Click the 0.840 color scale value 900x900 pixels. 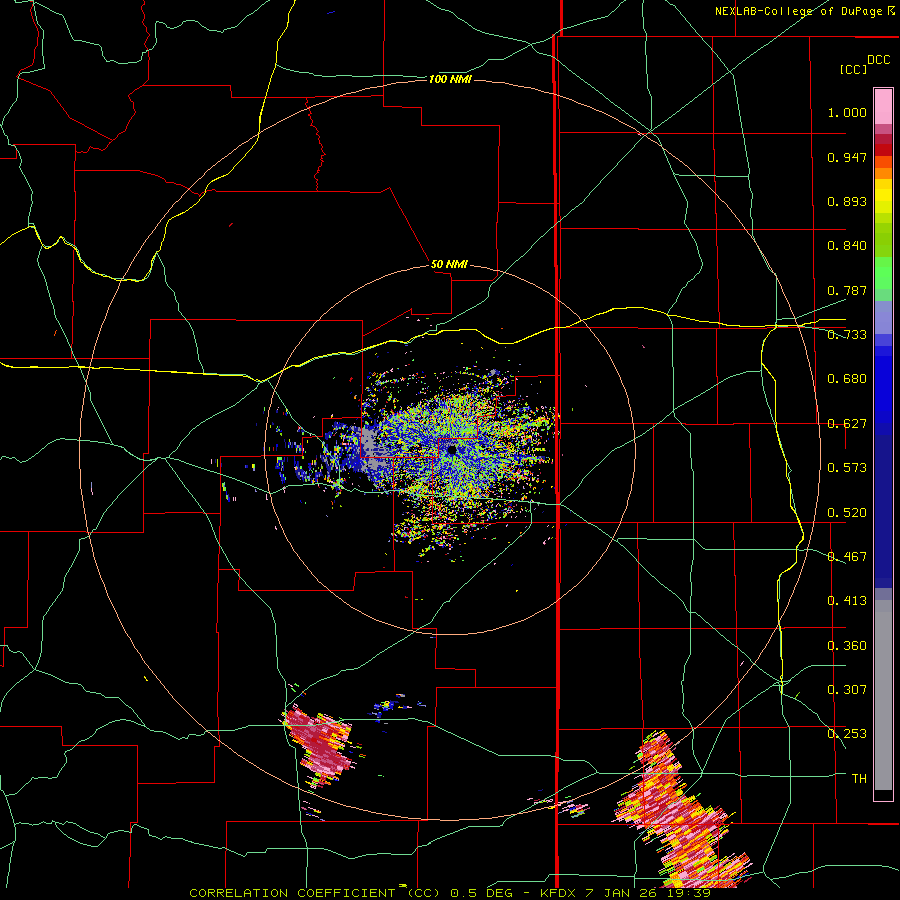tap(847, 246)
